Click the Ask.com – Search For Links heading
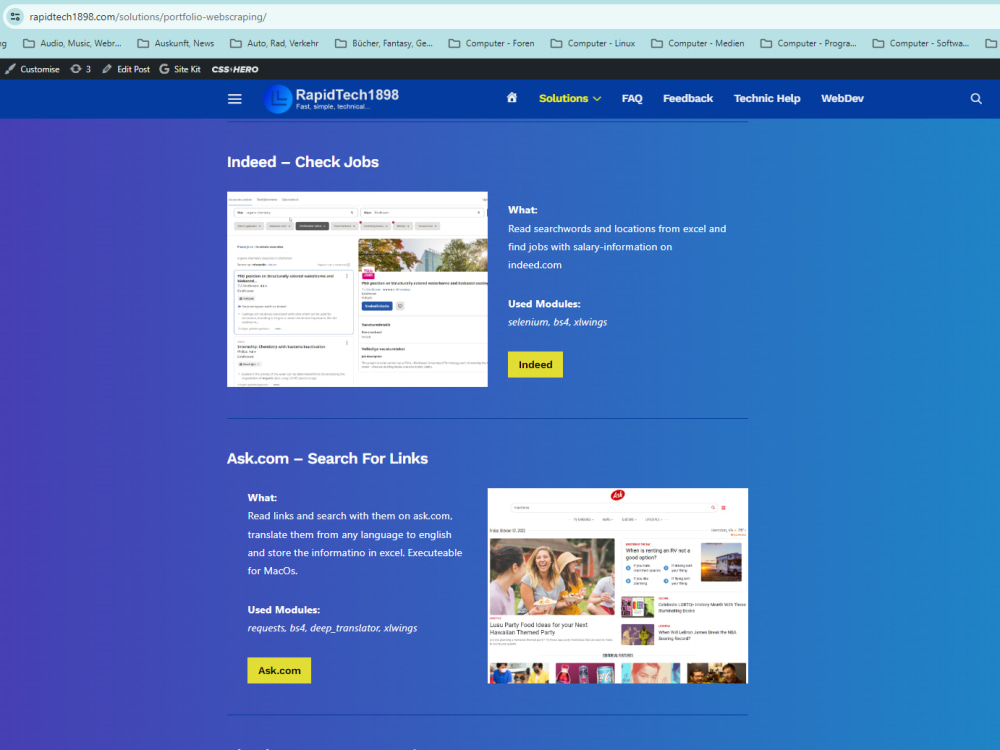 (327, 459)
